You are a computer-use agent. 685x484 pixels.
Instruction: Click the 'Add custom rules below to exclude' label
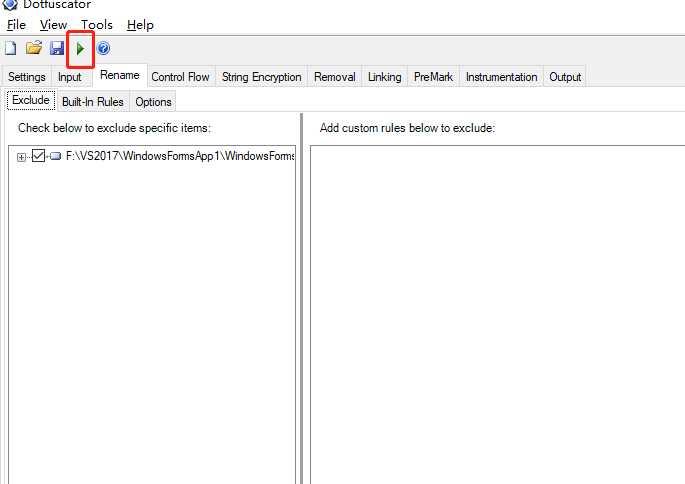click(x=407, y=128)
